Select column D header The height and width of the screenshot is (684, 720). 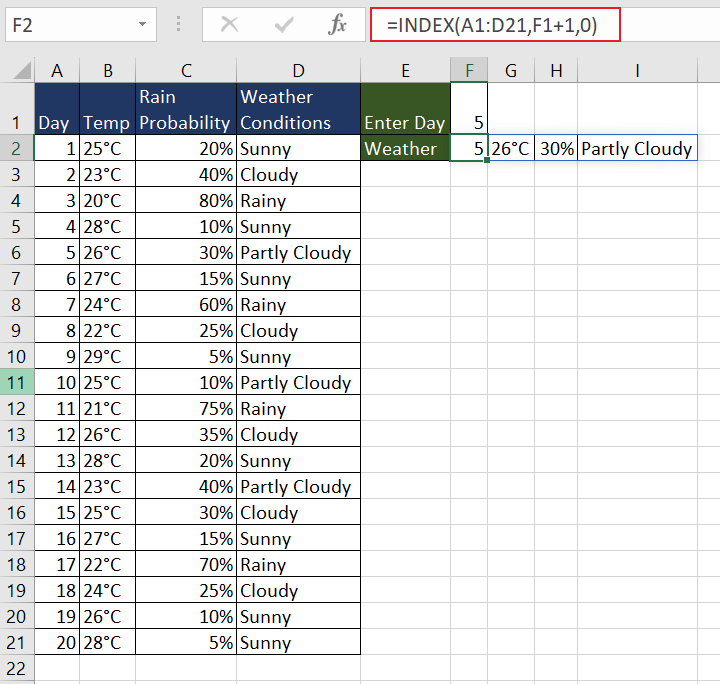tap(298, 70)
